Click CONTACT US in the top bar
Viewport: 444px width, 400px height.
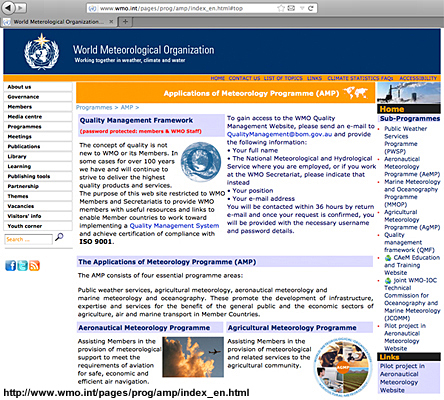coord(244,78)
